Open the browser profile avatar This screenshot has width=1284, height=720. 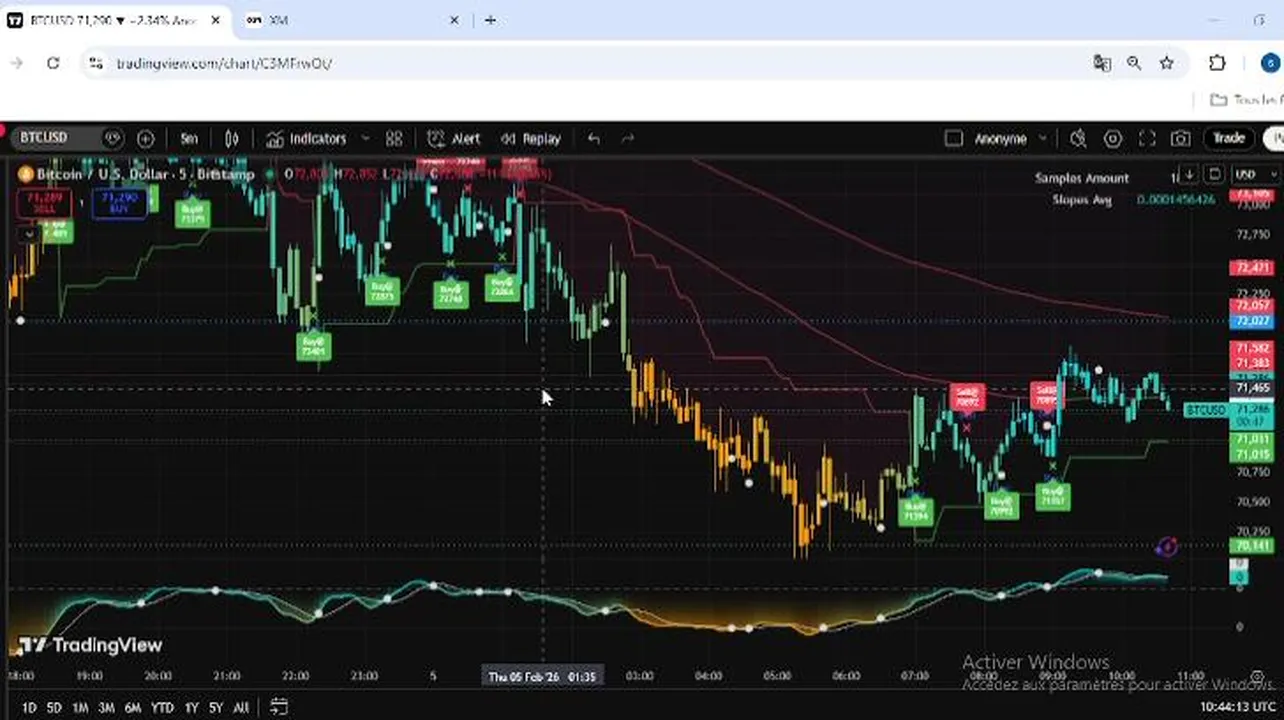tap(1270, 63)
